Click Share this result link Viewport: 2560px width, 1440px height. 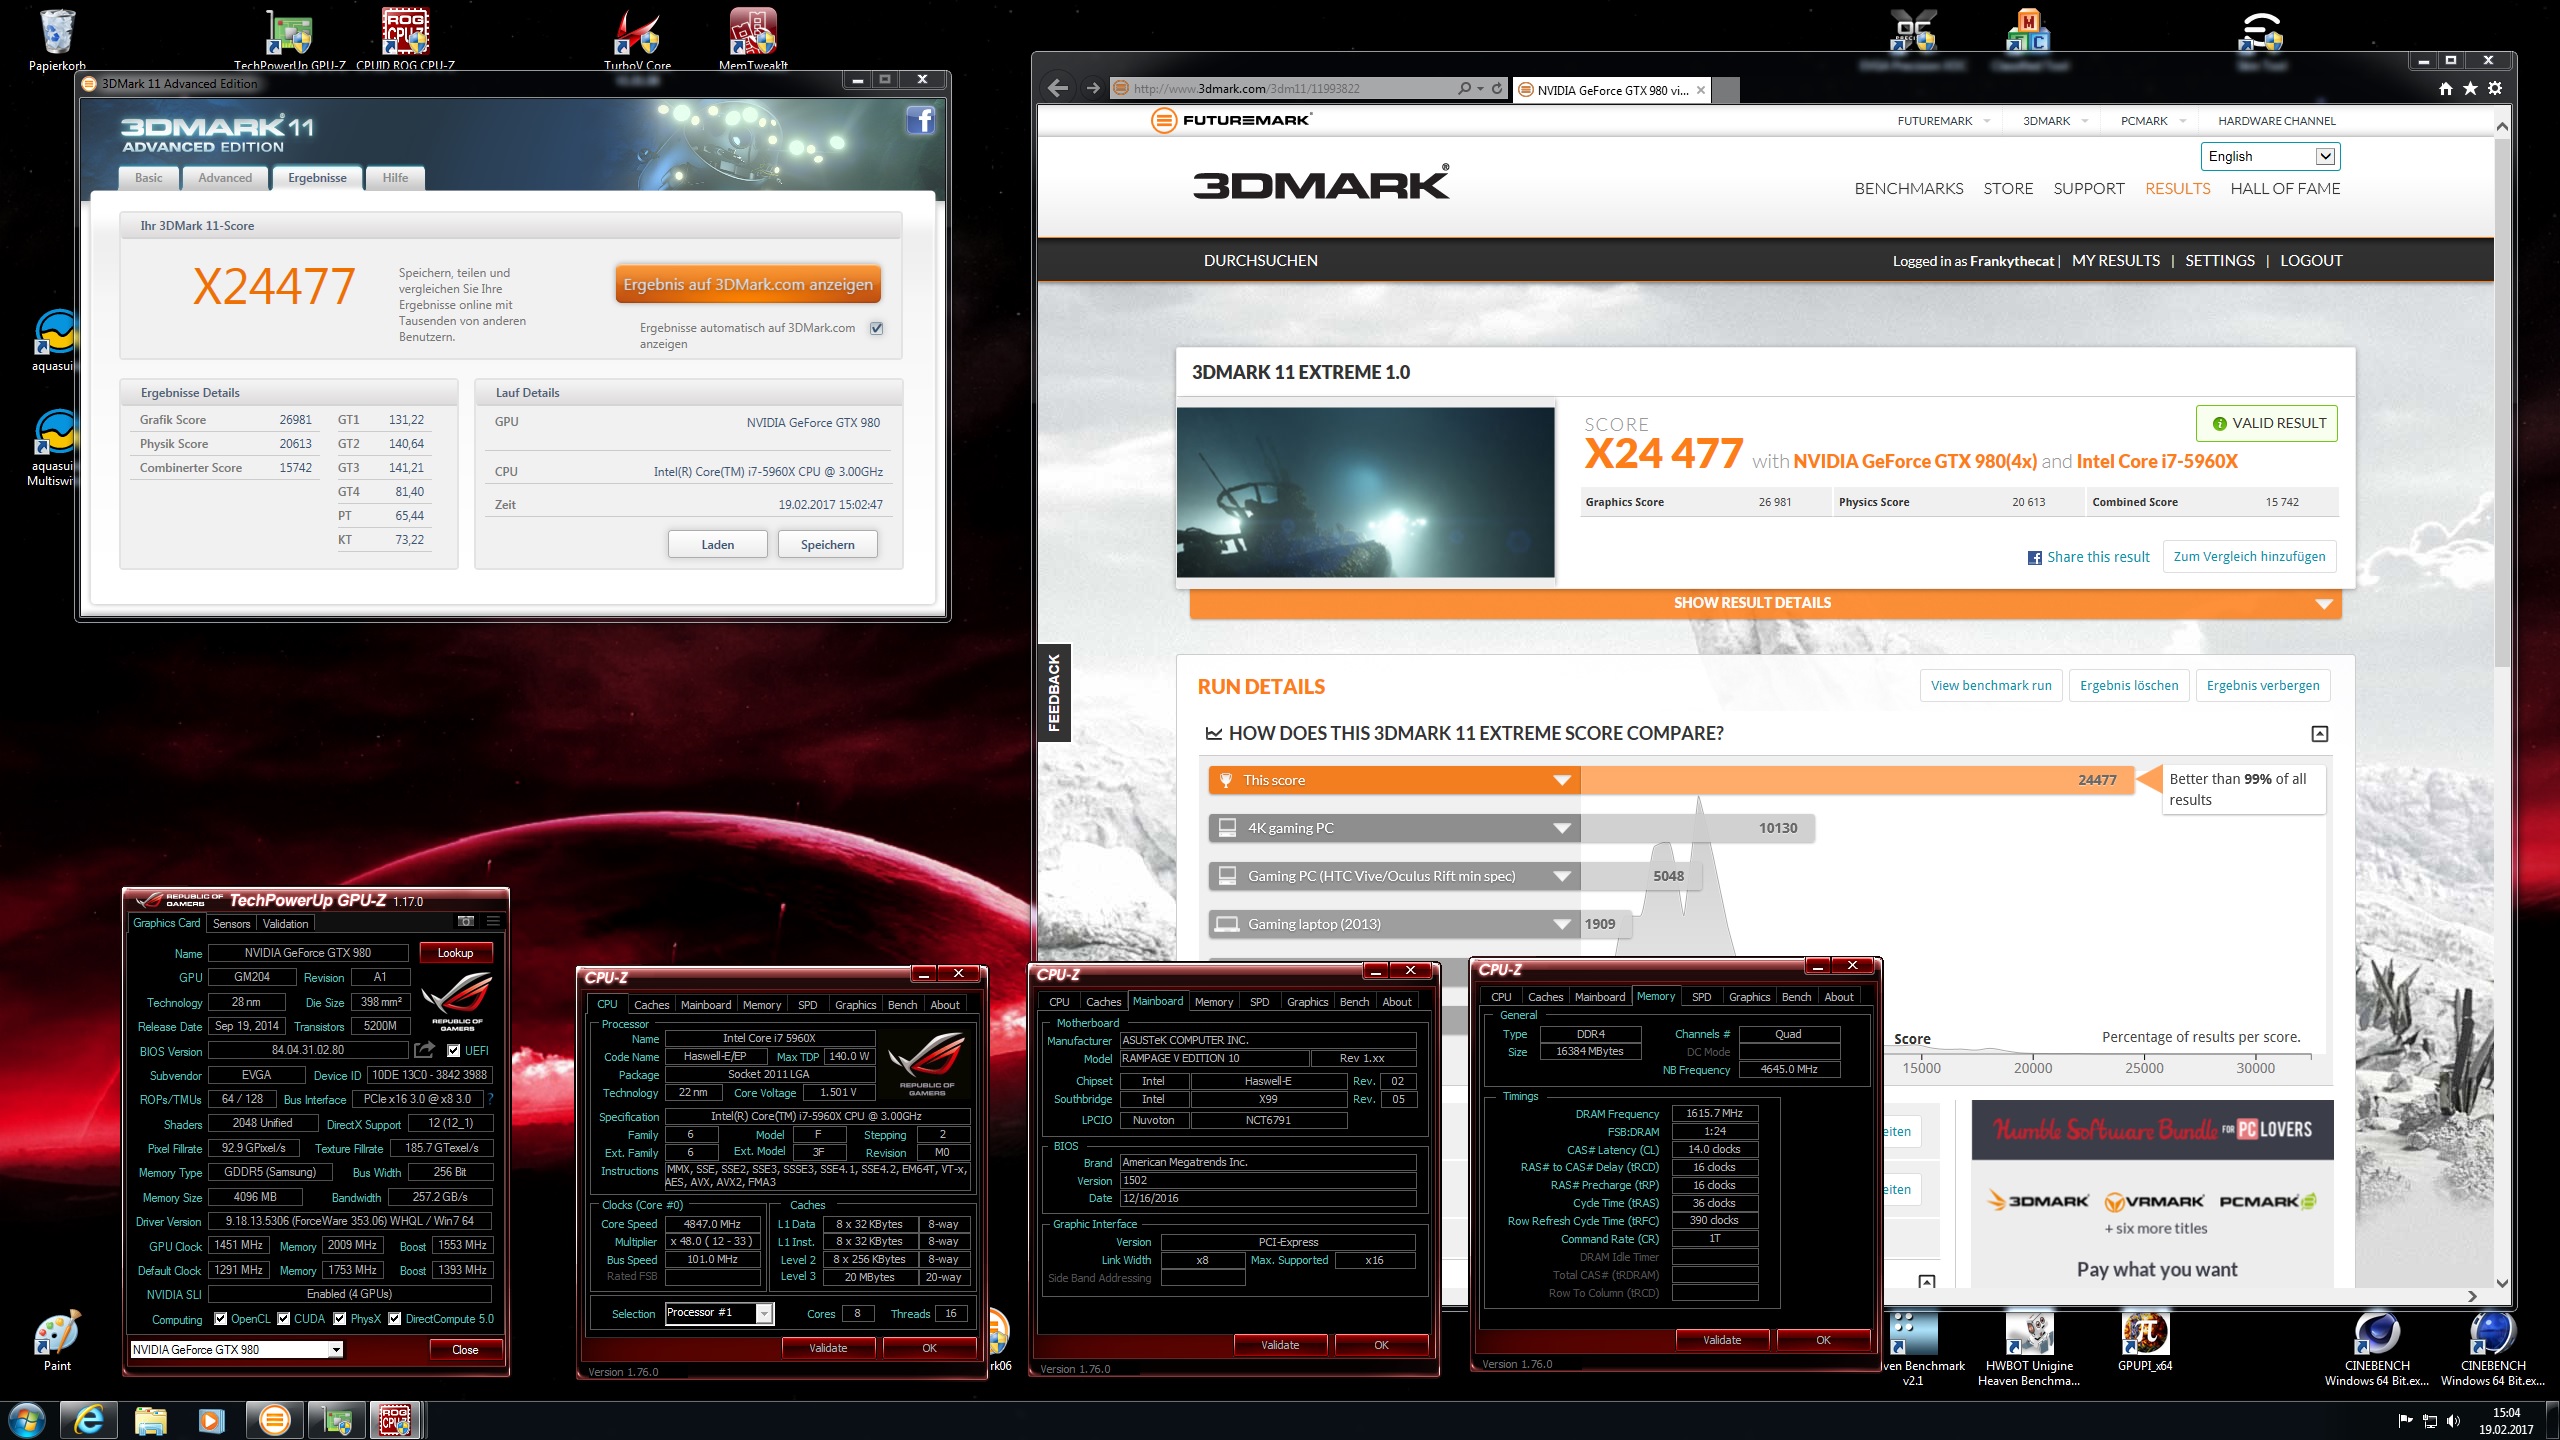click(2088, 557)
